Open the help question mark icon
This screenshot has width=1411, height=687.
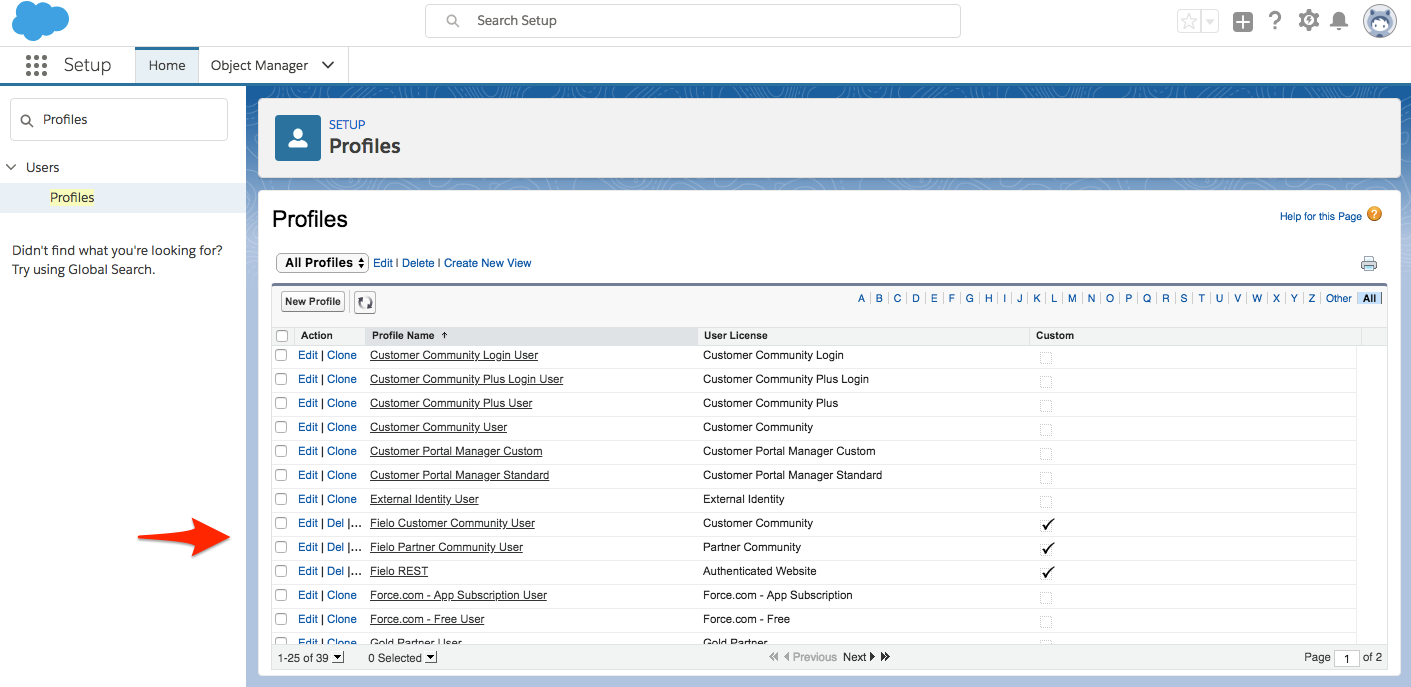1275,20
